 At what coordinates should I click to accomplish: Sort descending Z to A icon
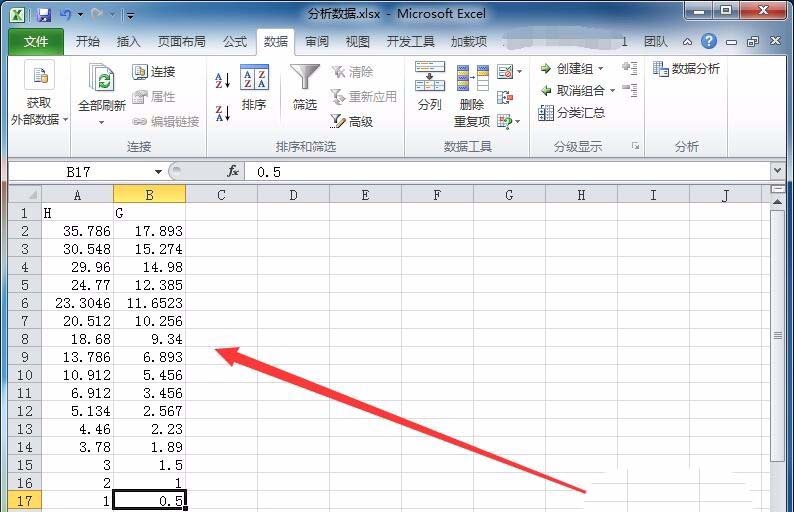click(x=223, y=113)
